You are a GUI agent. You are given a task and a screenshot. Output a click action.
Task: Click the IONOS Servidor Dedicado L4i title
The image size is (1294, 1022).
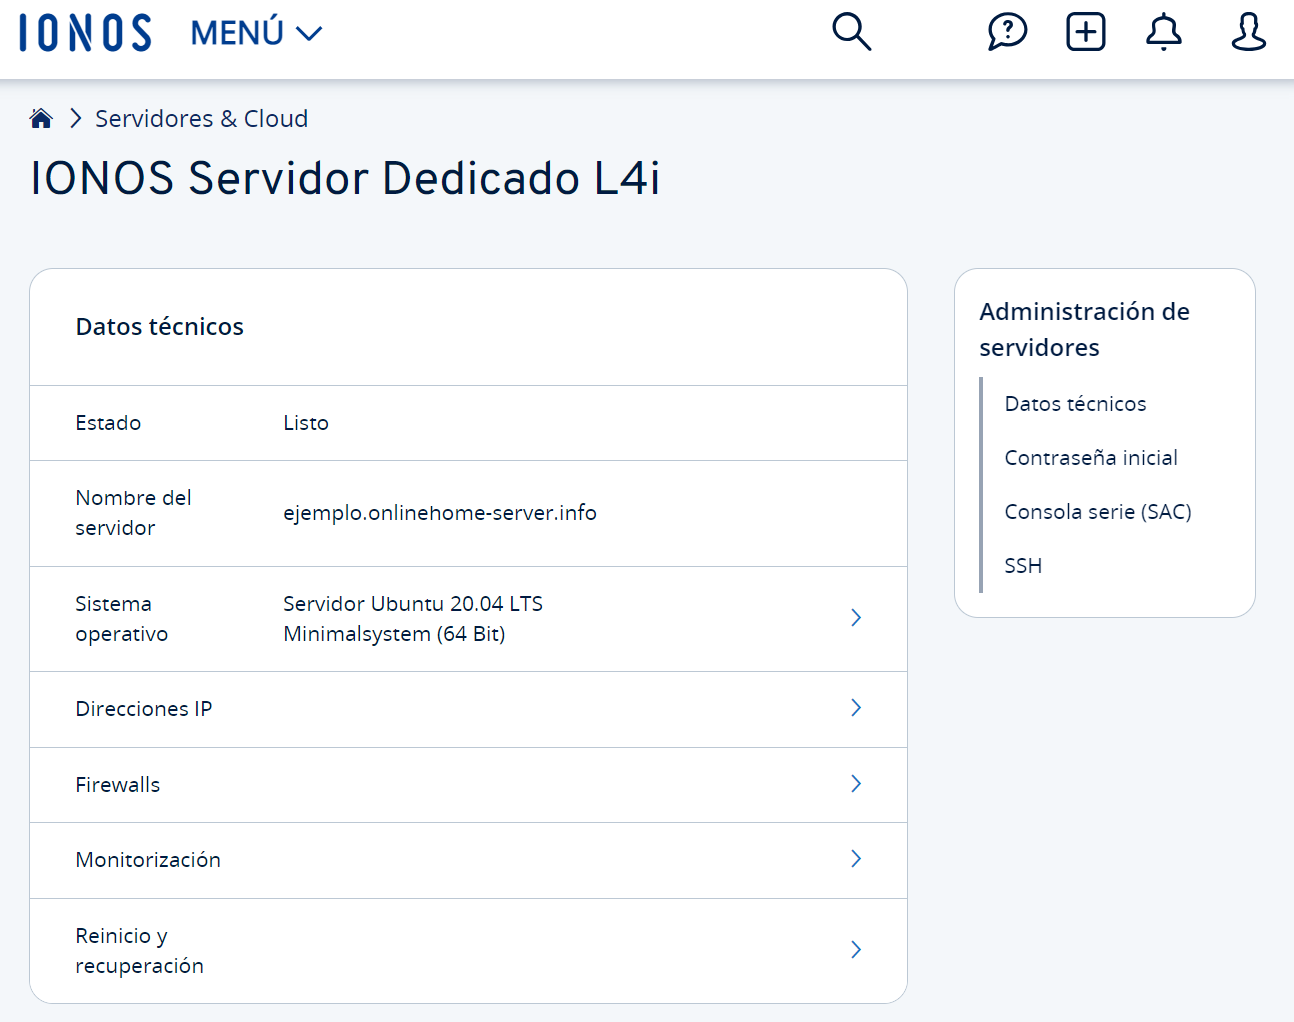tap(345, 178)
